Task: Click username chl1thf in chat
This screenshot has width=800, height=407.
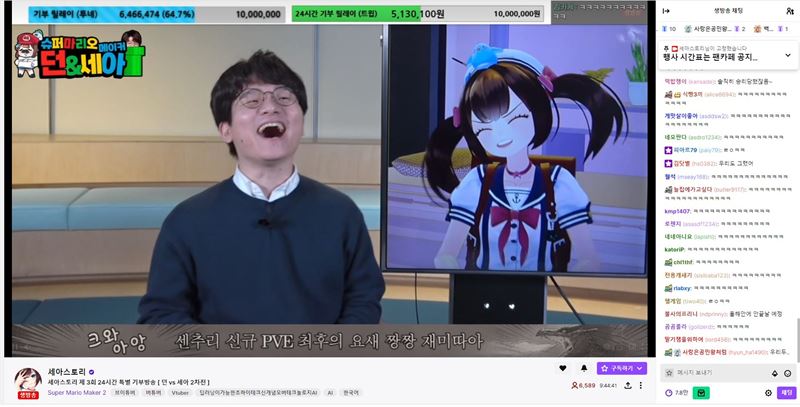Action: pyautogui.click(x=683, y=262)
